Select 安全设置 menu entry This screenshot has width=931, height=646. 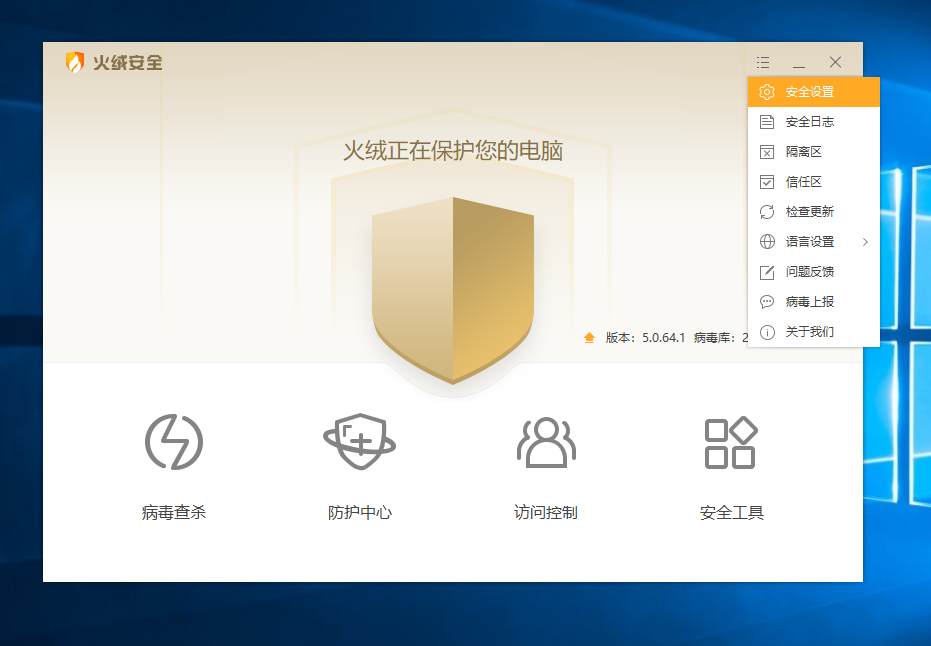[x=813, y=92]
